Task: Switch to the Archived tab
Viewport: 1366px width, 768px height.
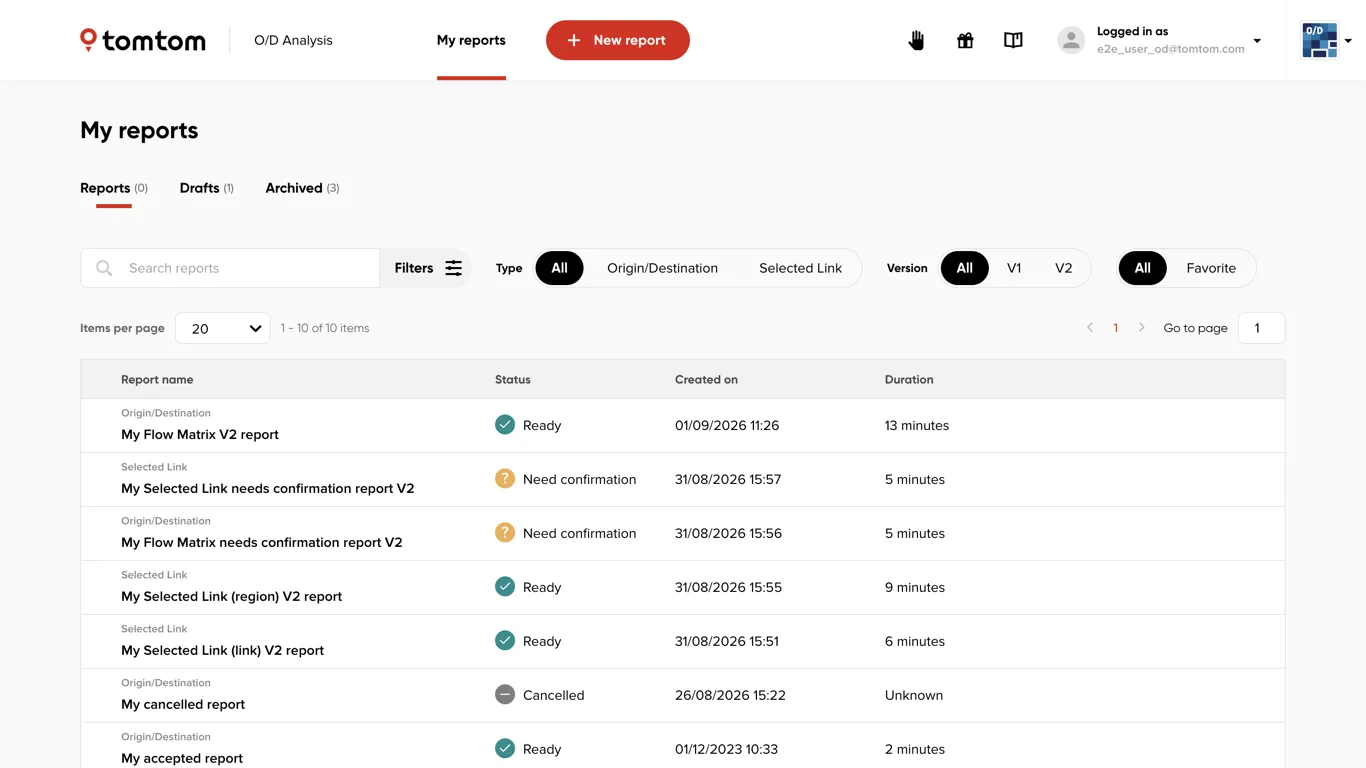Action: (302, 188)
